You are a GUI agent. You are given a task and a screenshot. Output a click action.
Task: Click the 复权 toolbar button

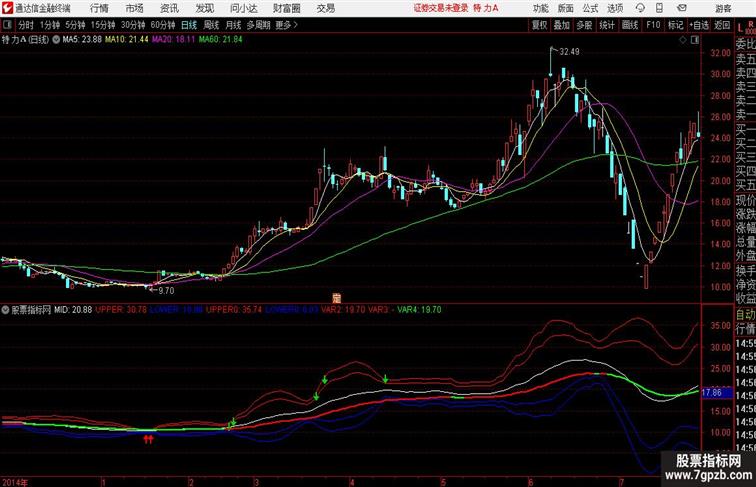pos(539,25)
